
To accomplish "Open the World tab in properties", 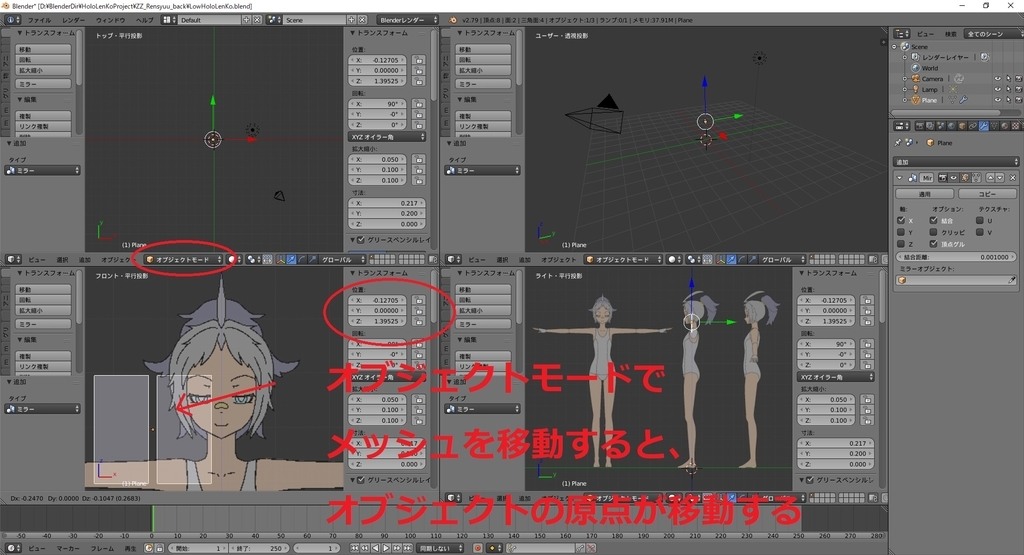I will click(x=951, y=125).
